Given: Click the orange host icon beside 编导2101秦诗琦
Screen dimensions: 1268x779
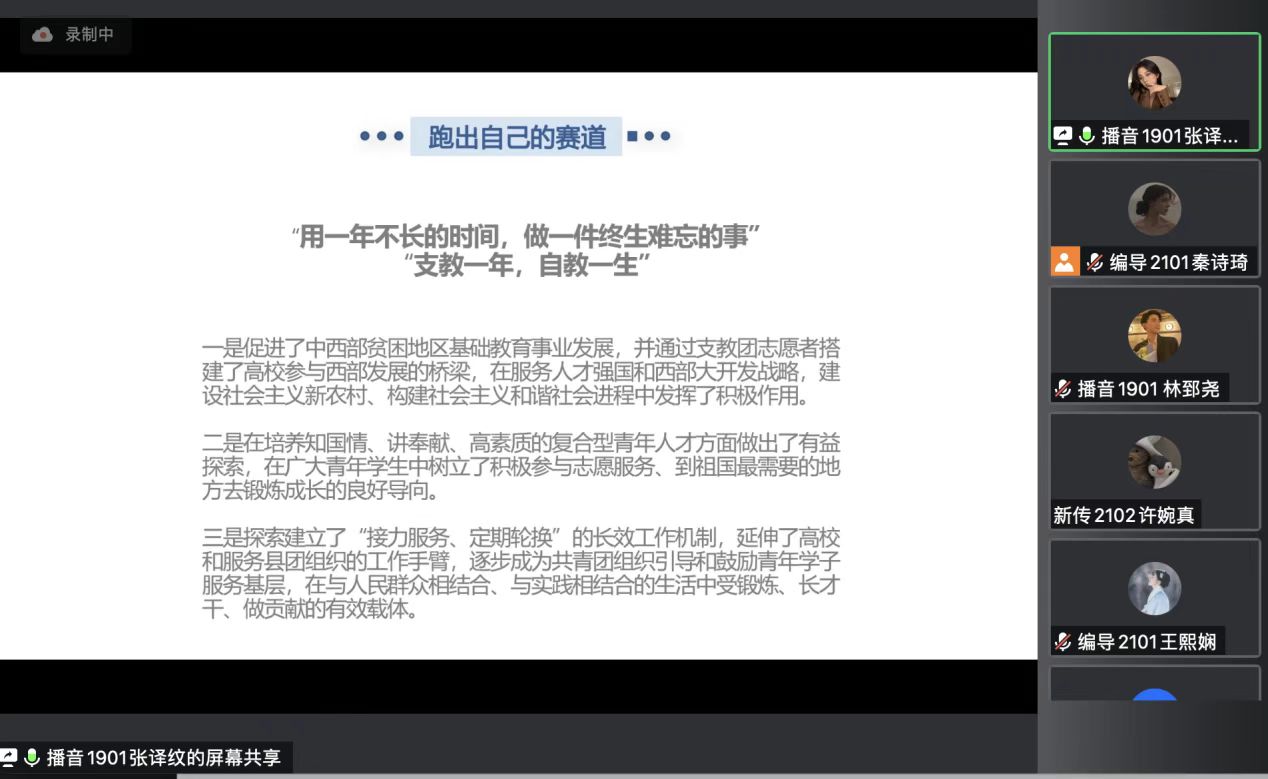Looking at the screenshot, I should (1065, 262).
